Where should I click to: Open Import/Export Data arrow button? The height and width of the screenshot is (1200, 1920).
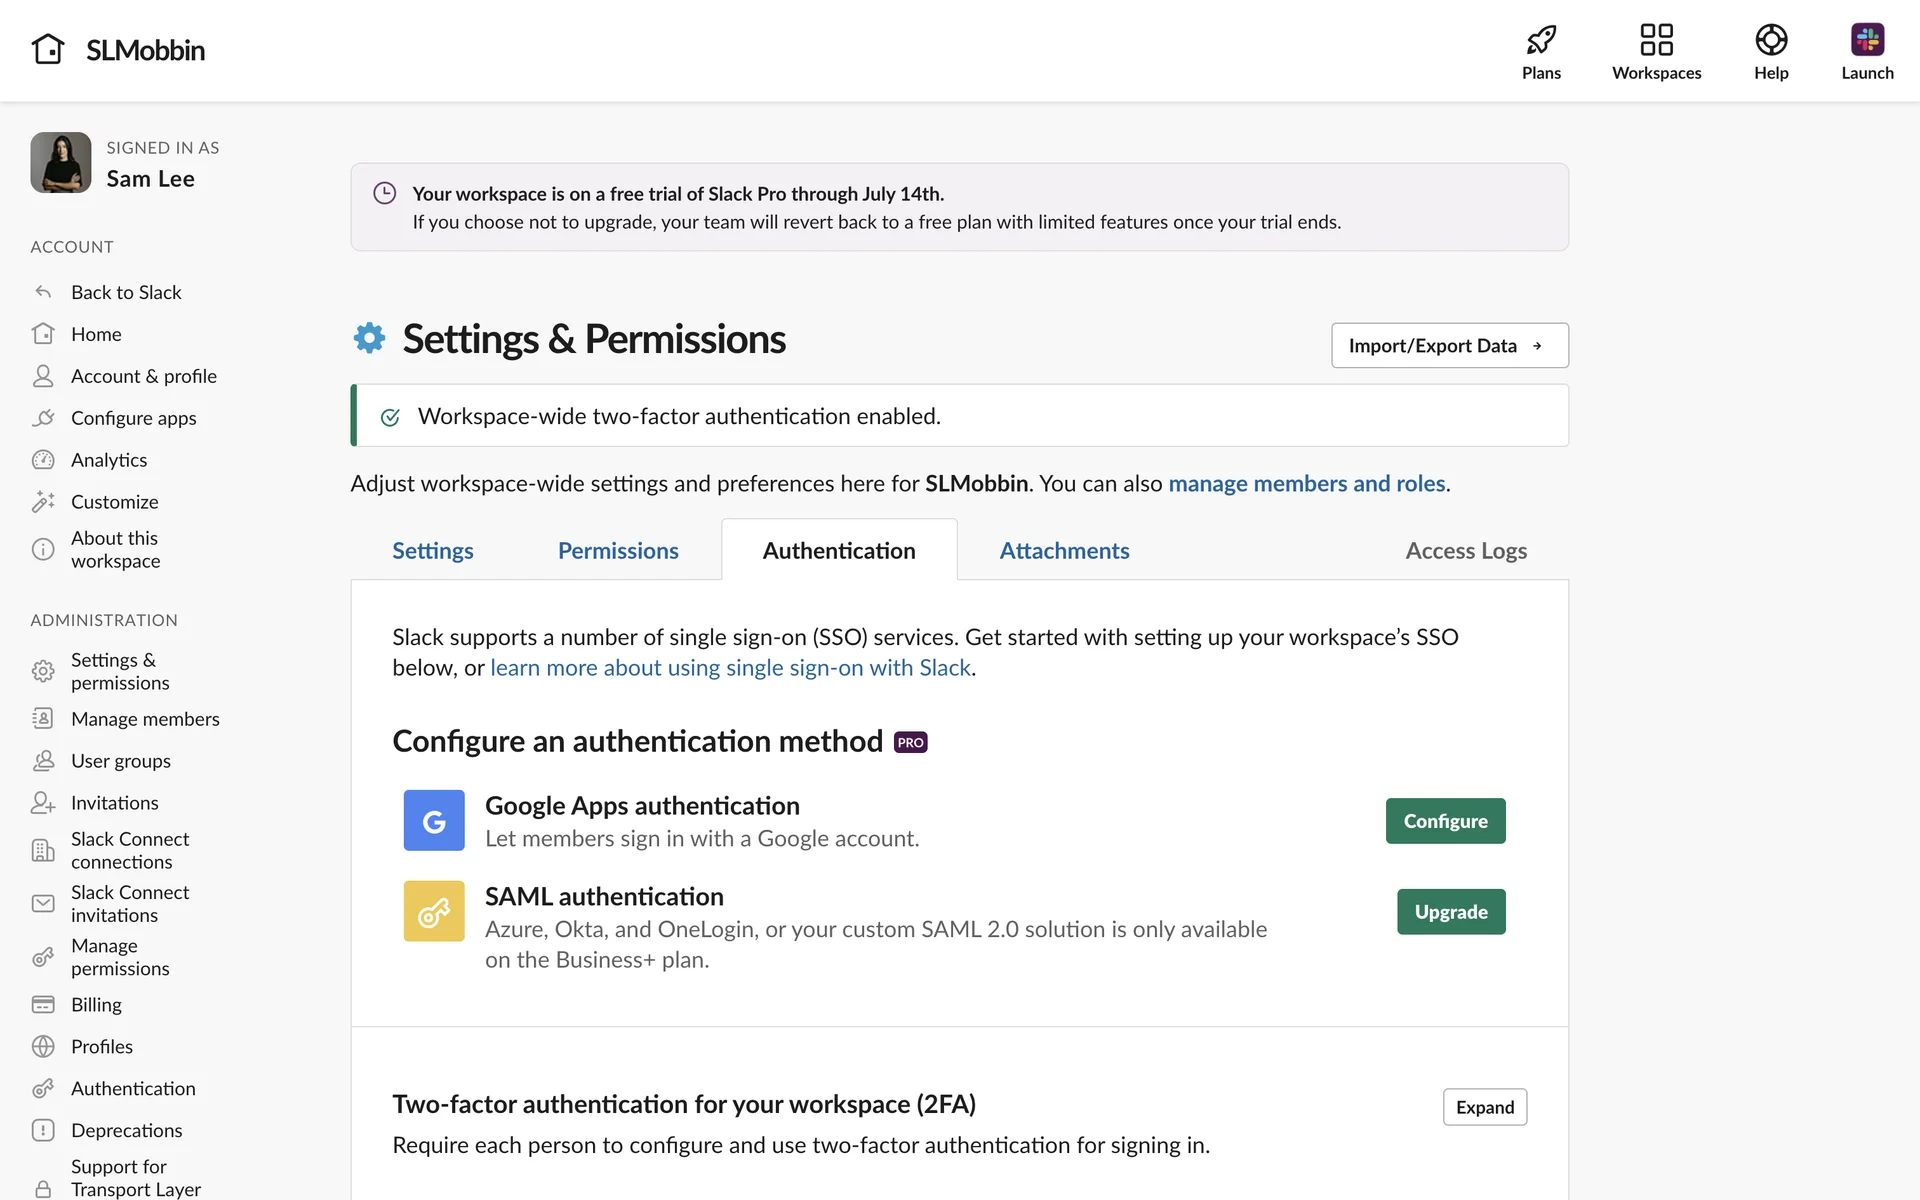[x=1449, y=345]
